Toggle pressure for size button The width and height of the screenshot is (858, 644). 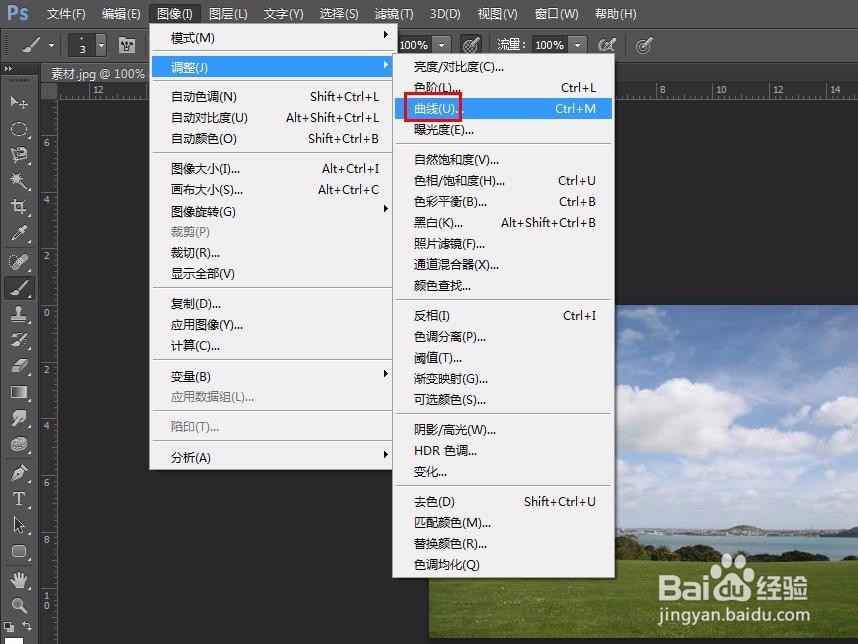coord(644,45)
